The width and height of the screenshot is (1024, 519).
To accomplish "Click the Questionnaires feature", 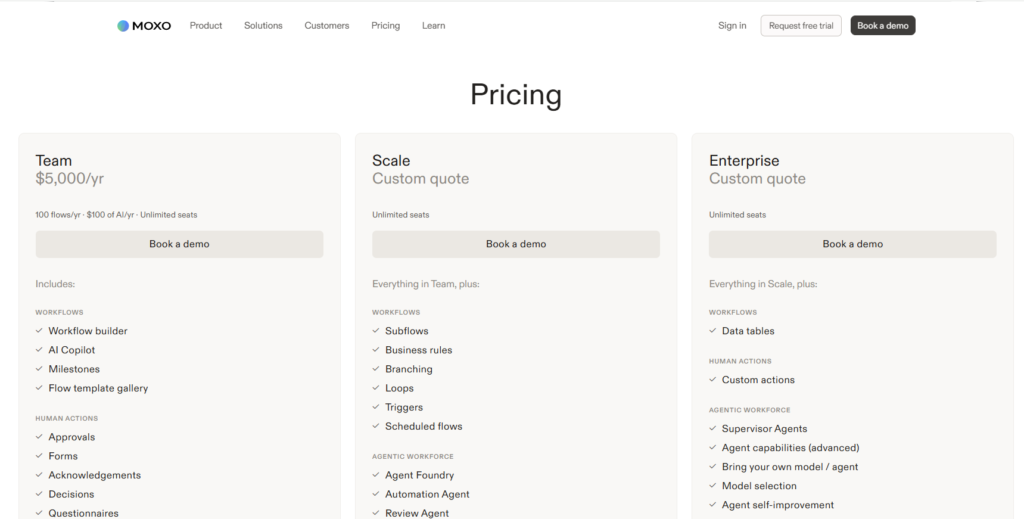I will click(x=83, y=513).
